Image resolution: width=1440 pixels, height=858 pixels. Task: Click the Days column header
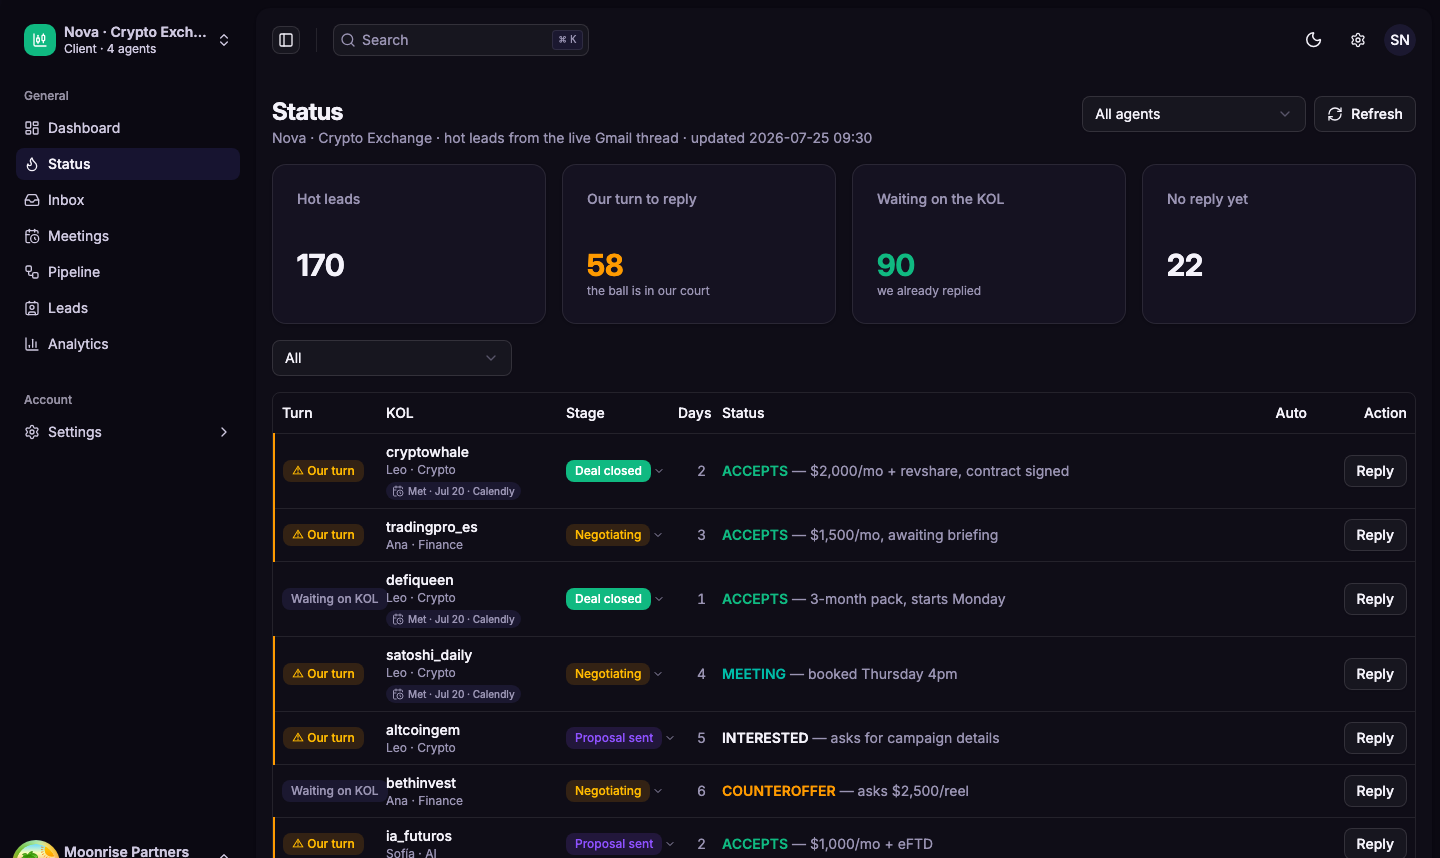(694, 413)
